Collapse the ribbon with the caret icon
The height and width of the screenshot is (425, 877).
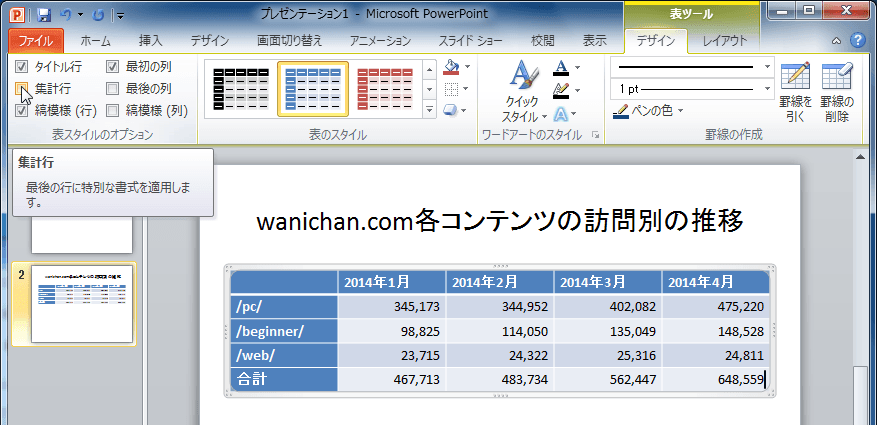pos(837,41)
